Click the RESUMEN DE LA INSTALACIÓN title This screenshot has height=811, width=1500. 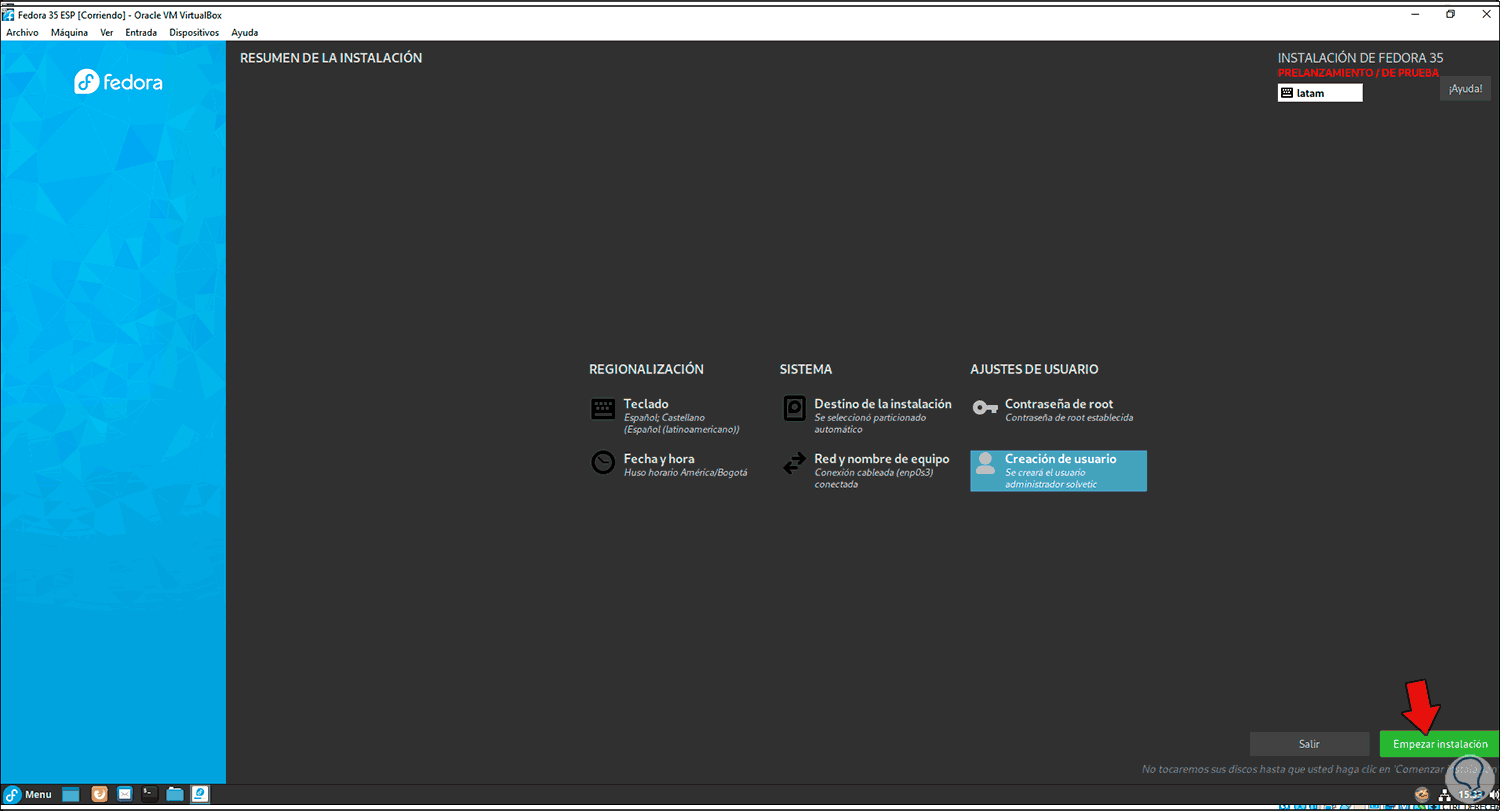click(x=331, y=58)
